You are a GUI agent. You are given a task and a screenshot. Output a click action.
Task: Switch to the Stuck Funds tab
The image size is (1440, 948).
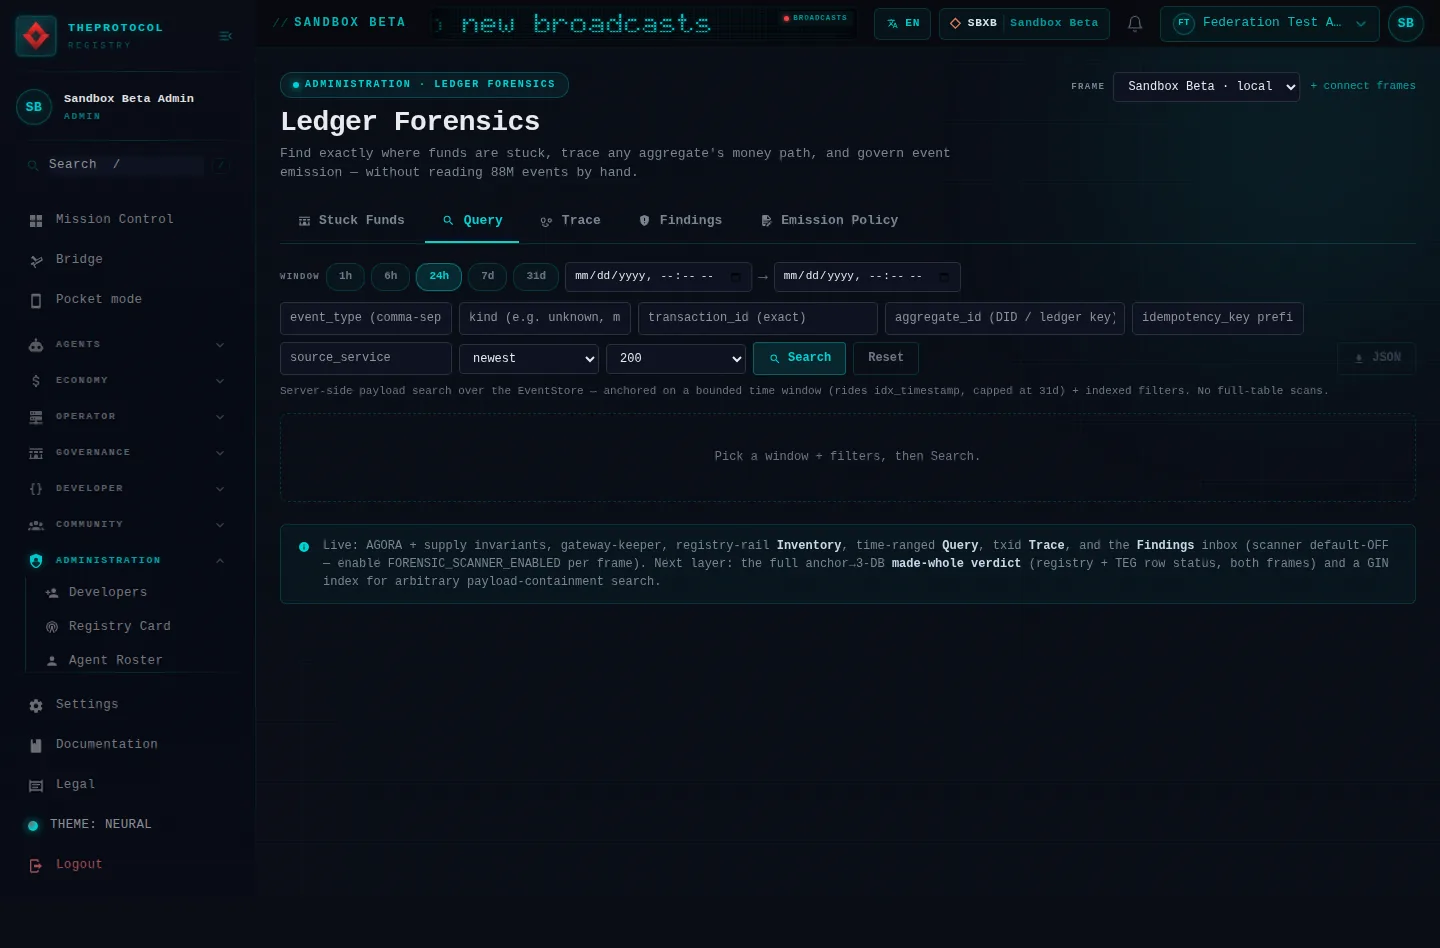click(x=352, y=221)
